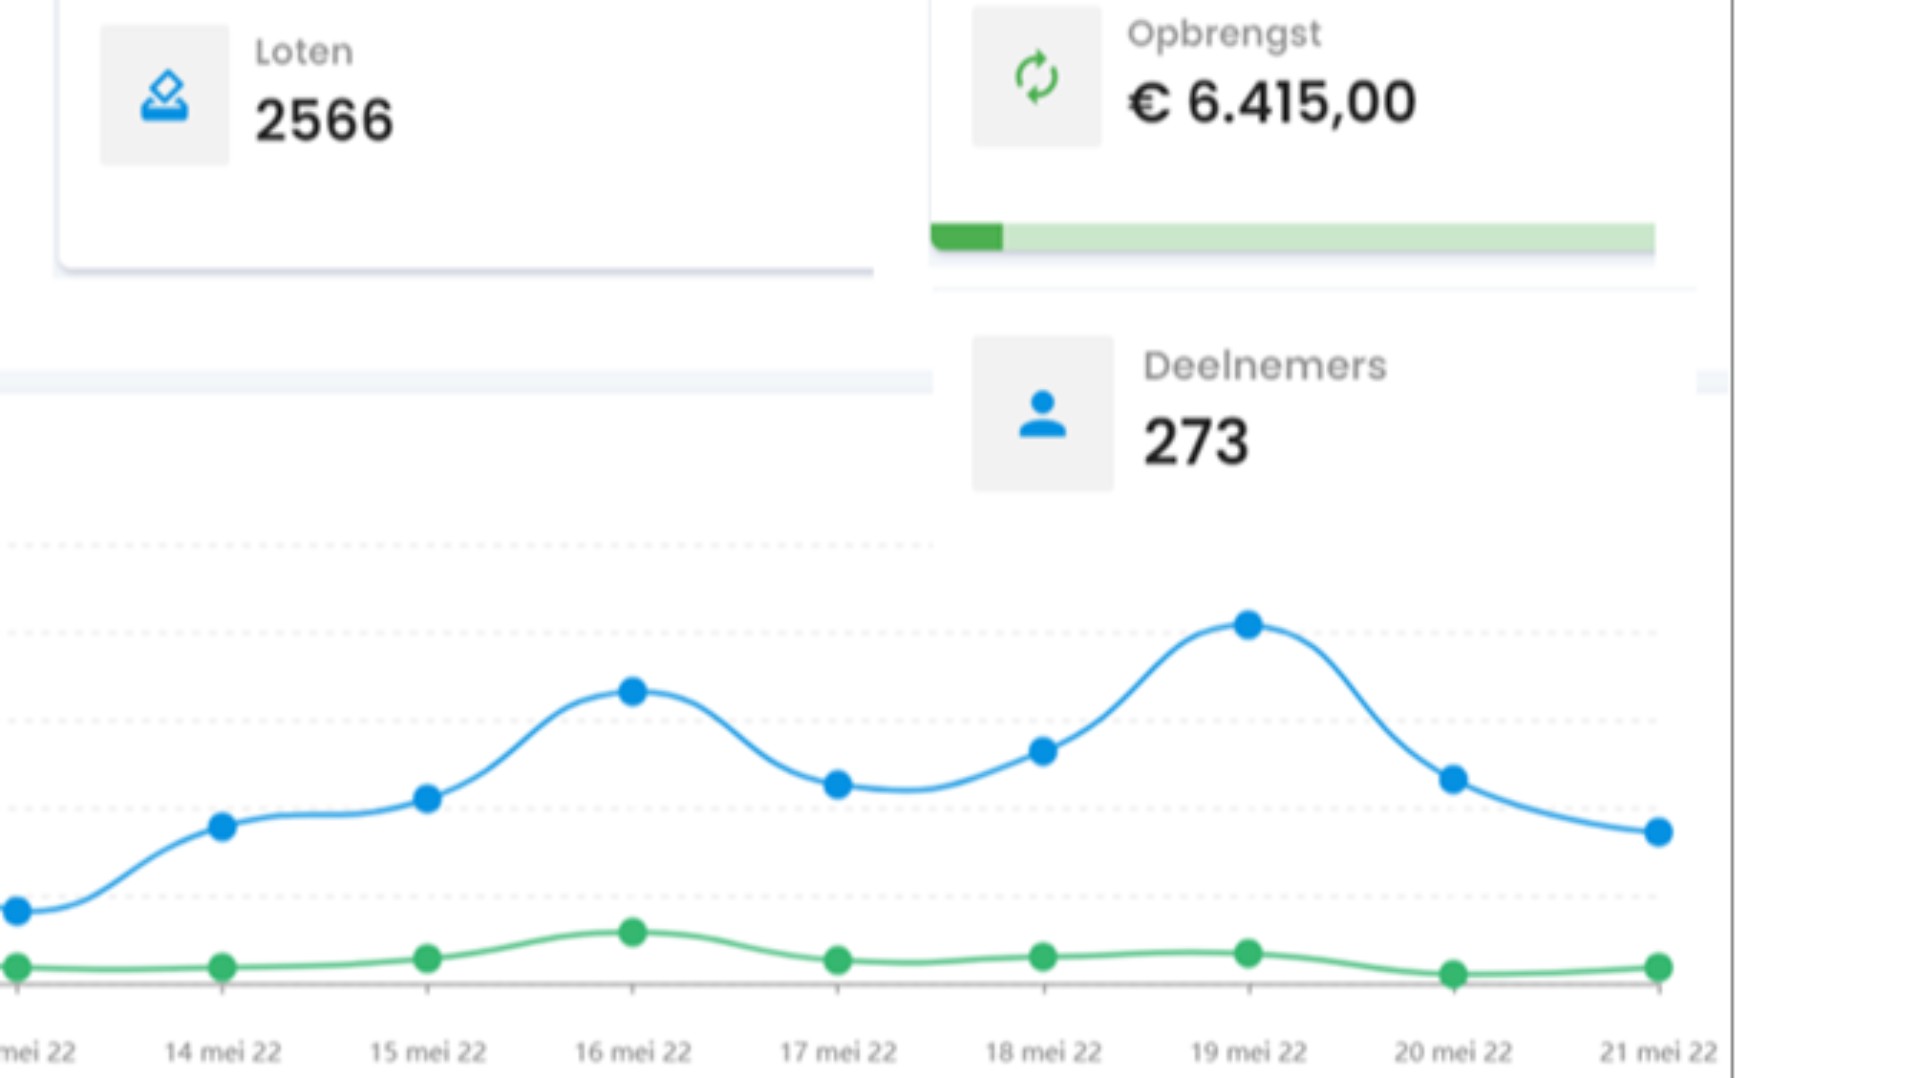
Task: Click the 17 mei 22 axis label
Action: (x=838, y=1052)
